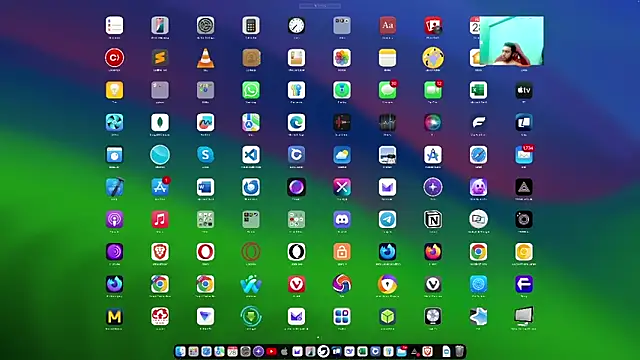Viewport: 640px width, 360px height.
Task: Open Microsoft Word
Action: 205,187
